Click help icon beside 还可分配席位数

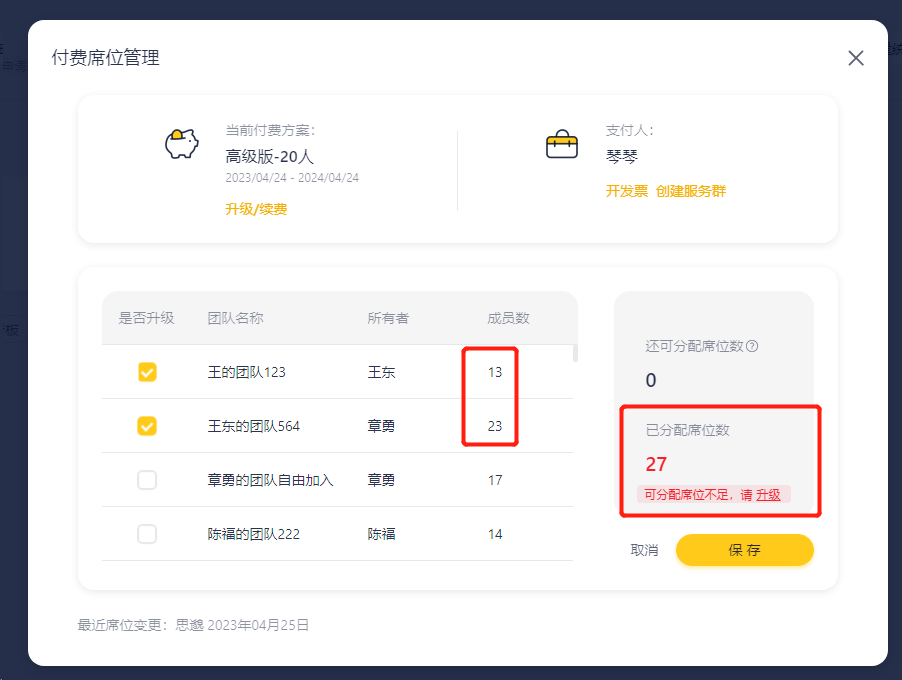click(752, 346)
